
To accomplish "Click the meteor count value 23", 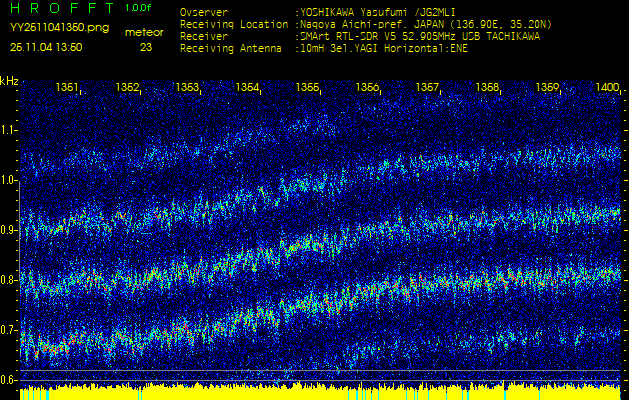I will (146, 47).
